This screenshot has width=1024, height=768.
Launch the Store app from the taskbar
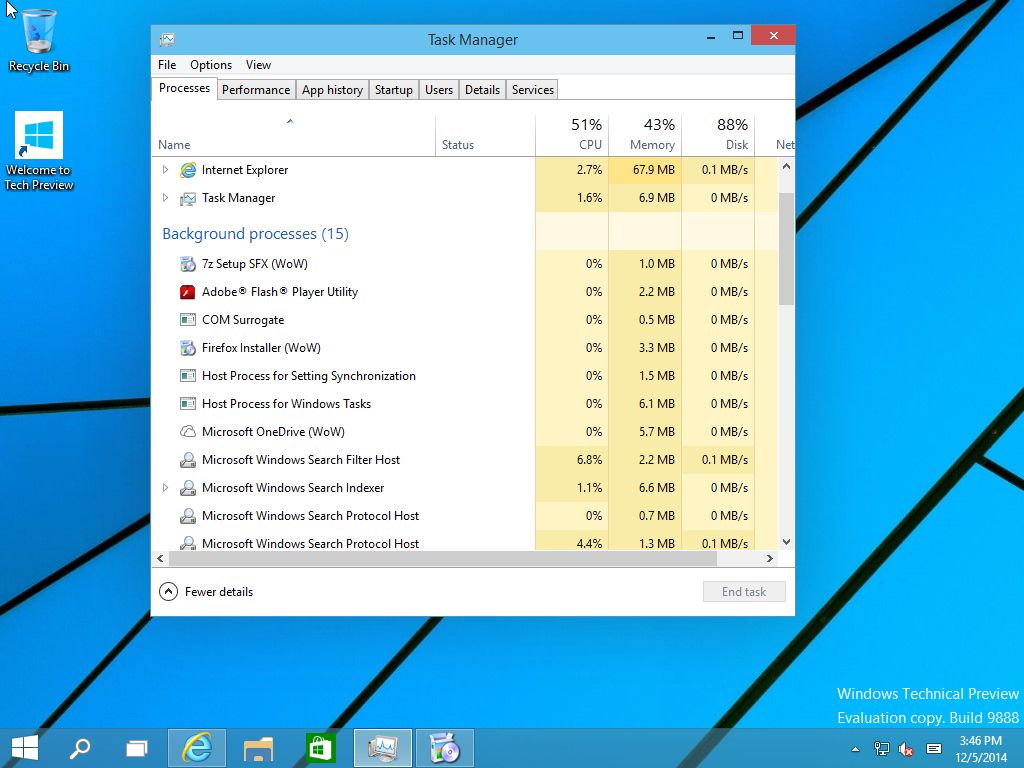tap(320, 748)
